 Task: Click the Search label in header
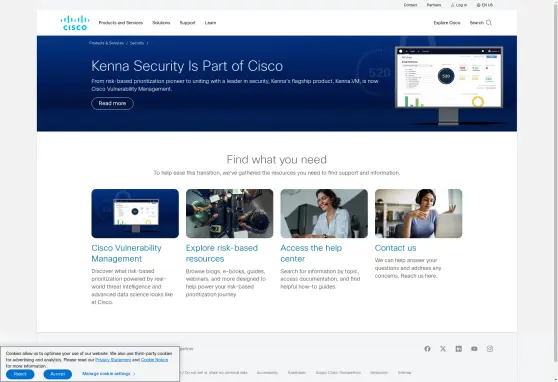click(x=477, y=23)
